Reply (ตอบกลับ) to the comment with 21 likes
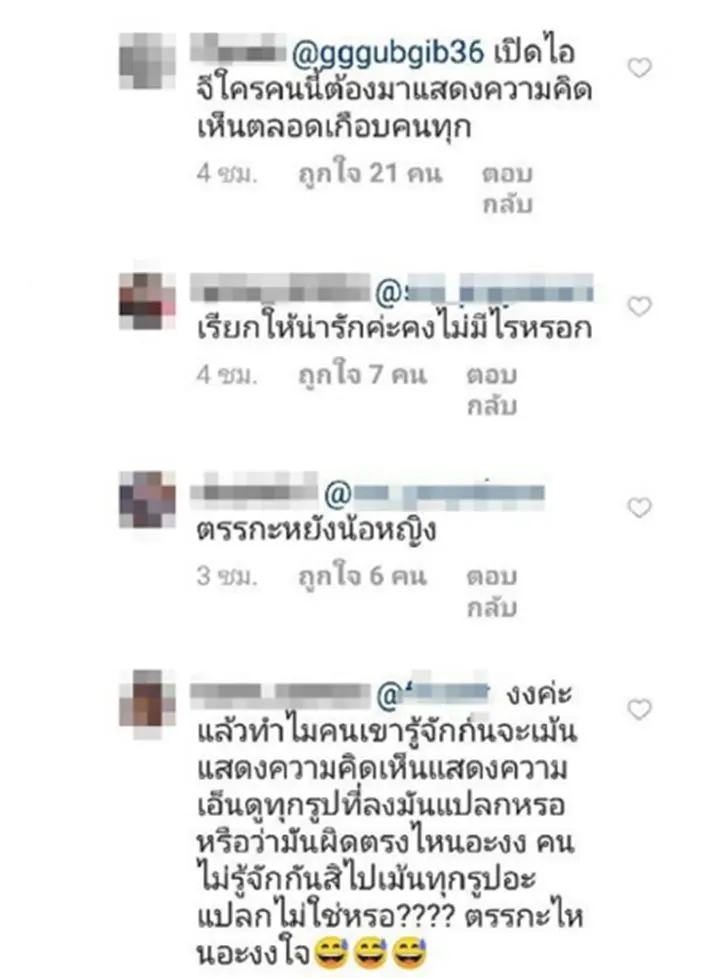The height and width of the screenshot is (978, 726). pos(507,188)
